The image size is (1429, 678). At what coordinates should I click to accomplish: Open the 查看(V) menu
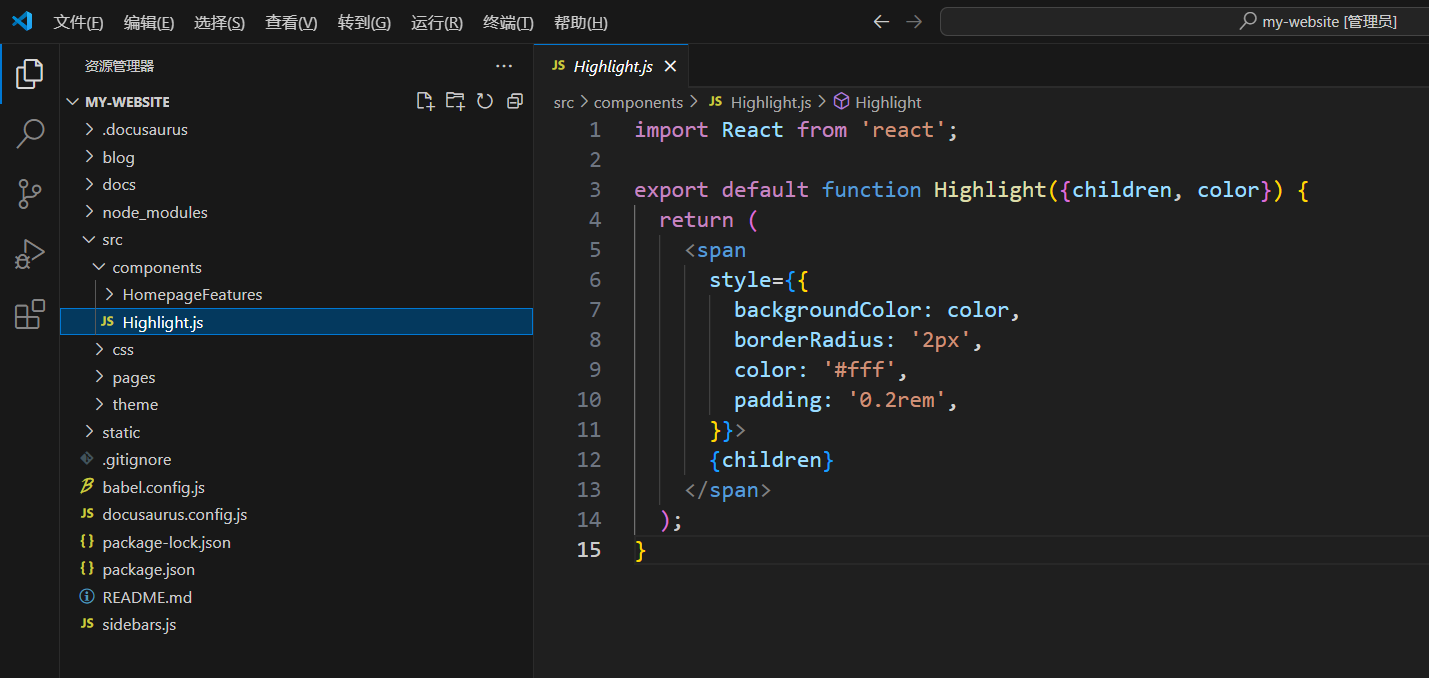291,22
